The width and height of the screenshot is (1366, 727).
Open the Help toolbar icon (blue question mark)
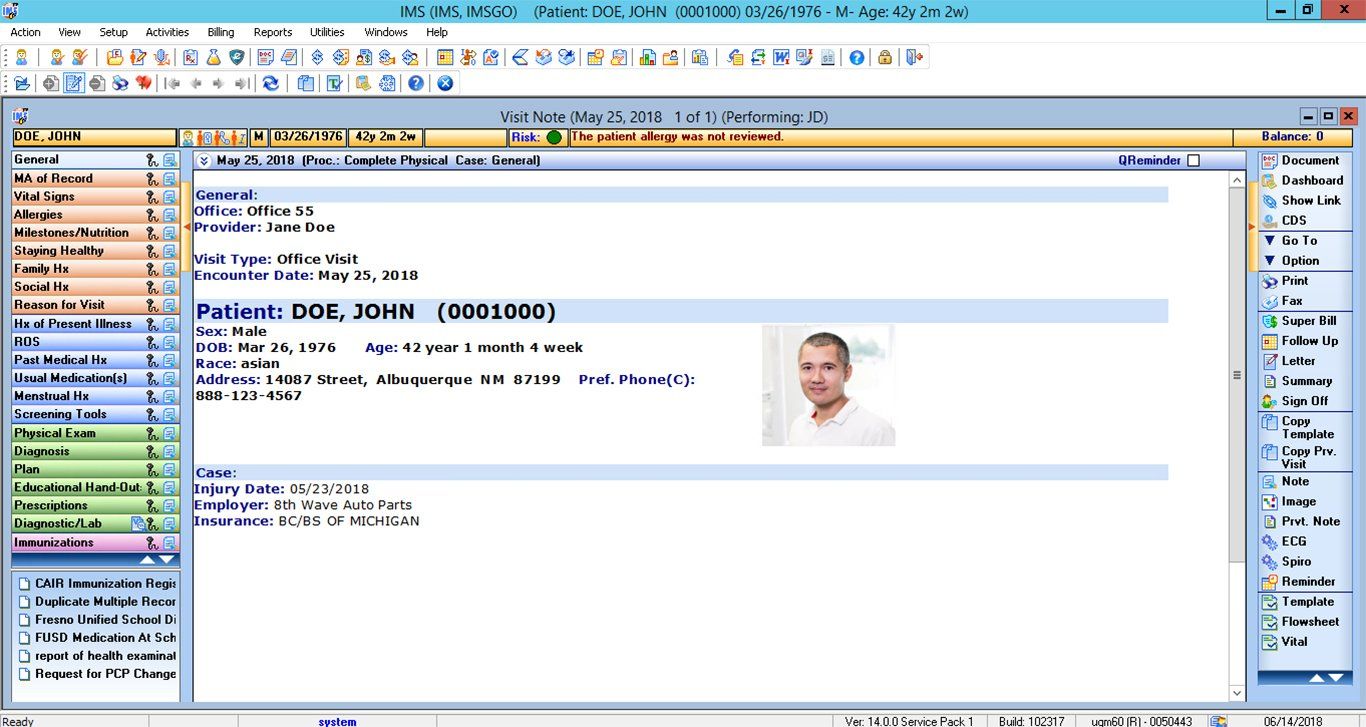point(856,57)
